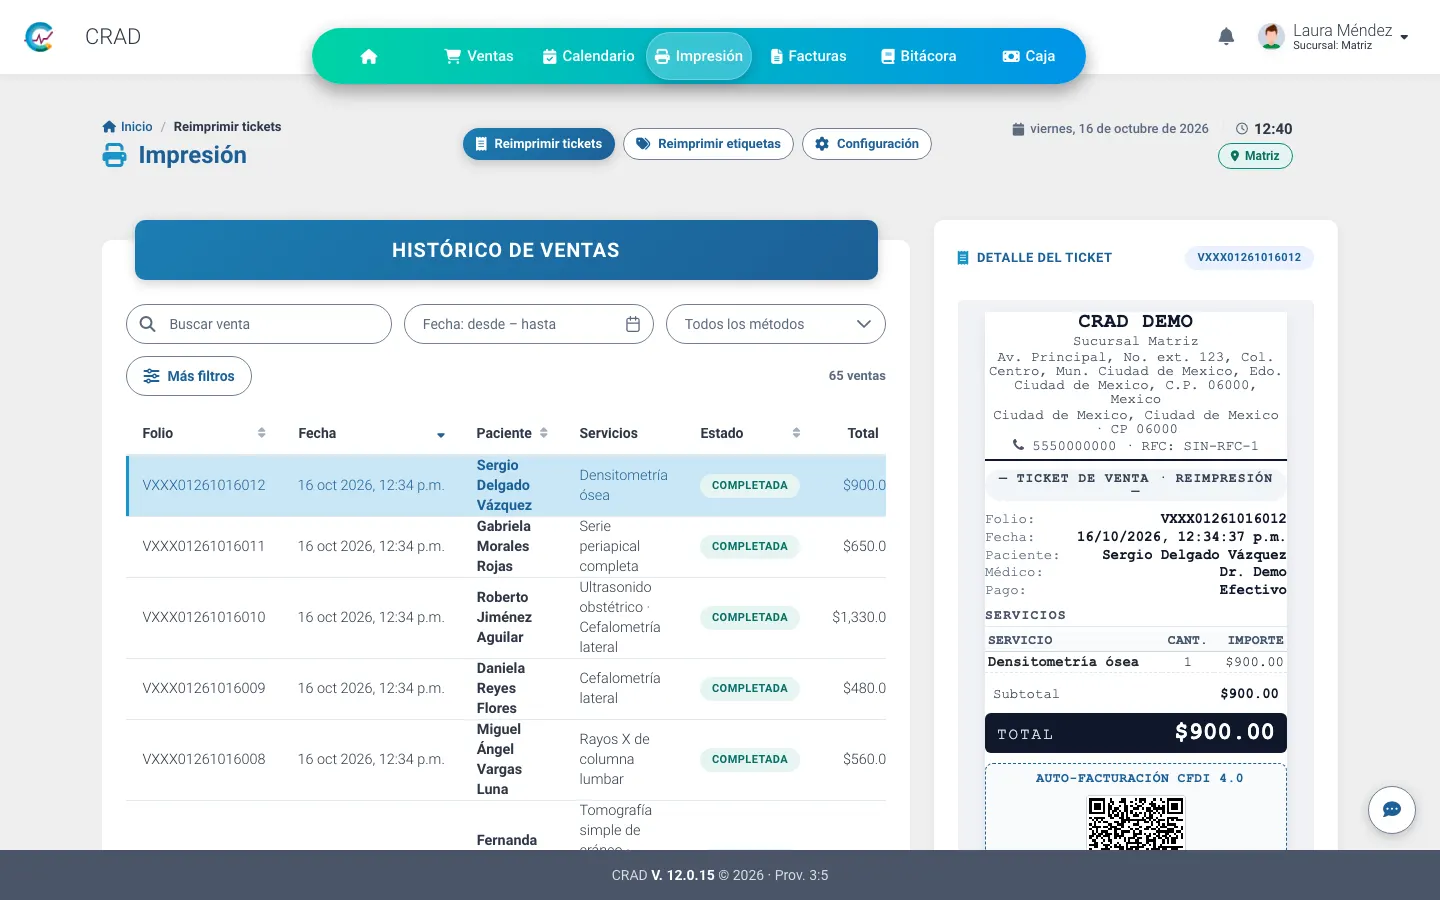1440x900 pixels.
Task: Expand the Todos los métodos dropdown
Action: [776, 324]
